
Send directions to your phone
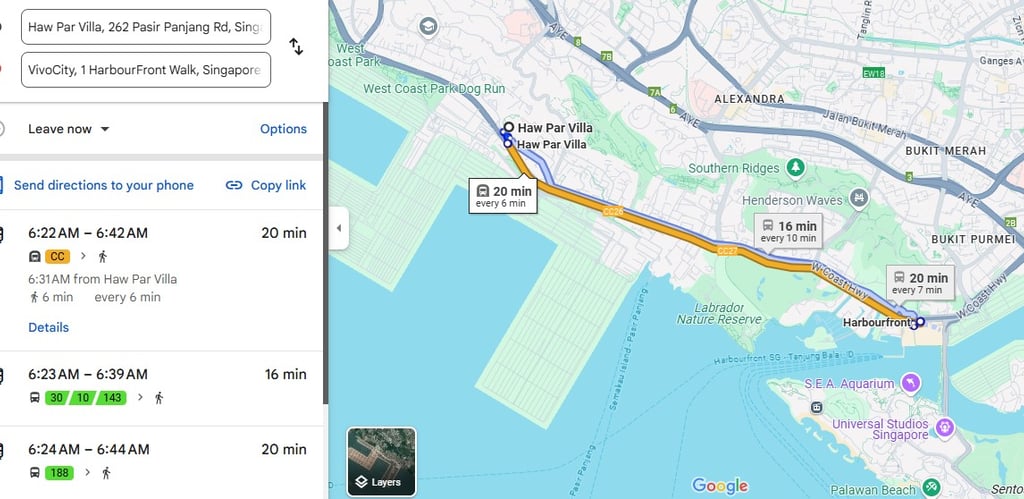(x=103, y=185)
